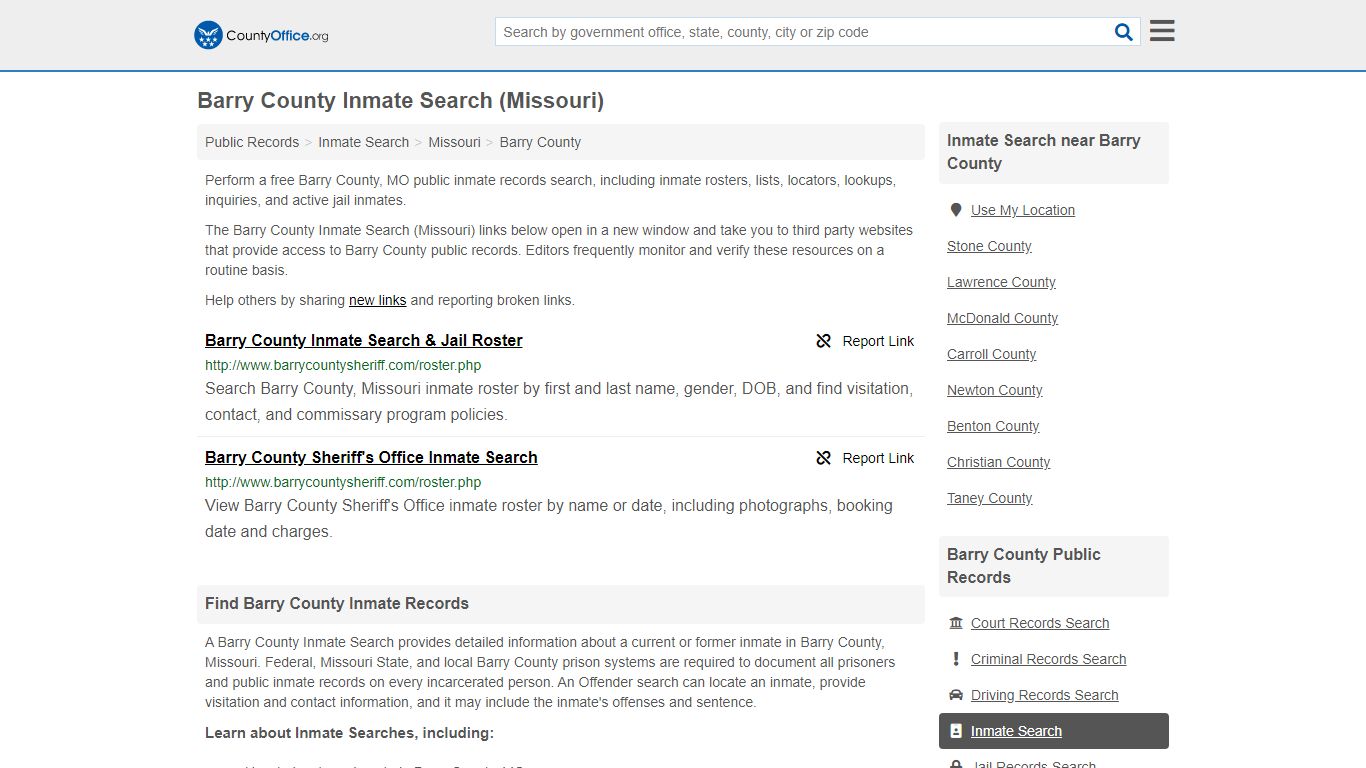Click Use My Location link
Image resolution: width=1366 pixels, height=768 pixels.
[1023, 210]
